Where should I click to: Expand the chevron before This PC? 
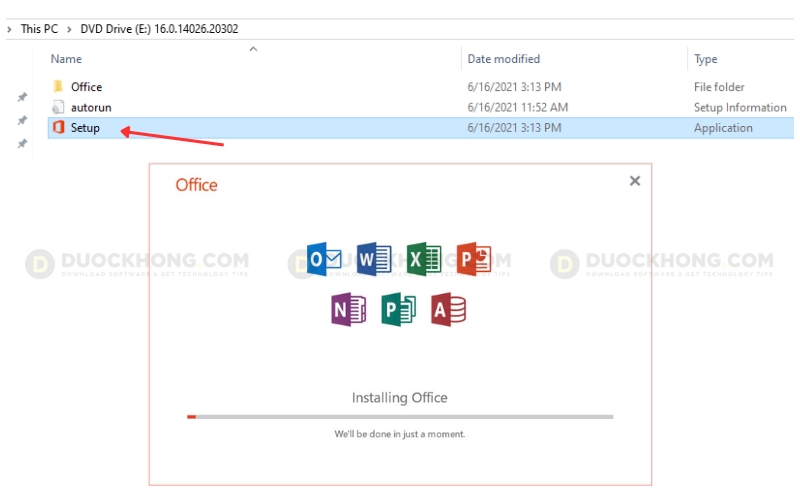(x=9, y=30)
